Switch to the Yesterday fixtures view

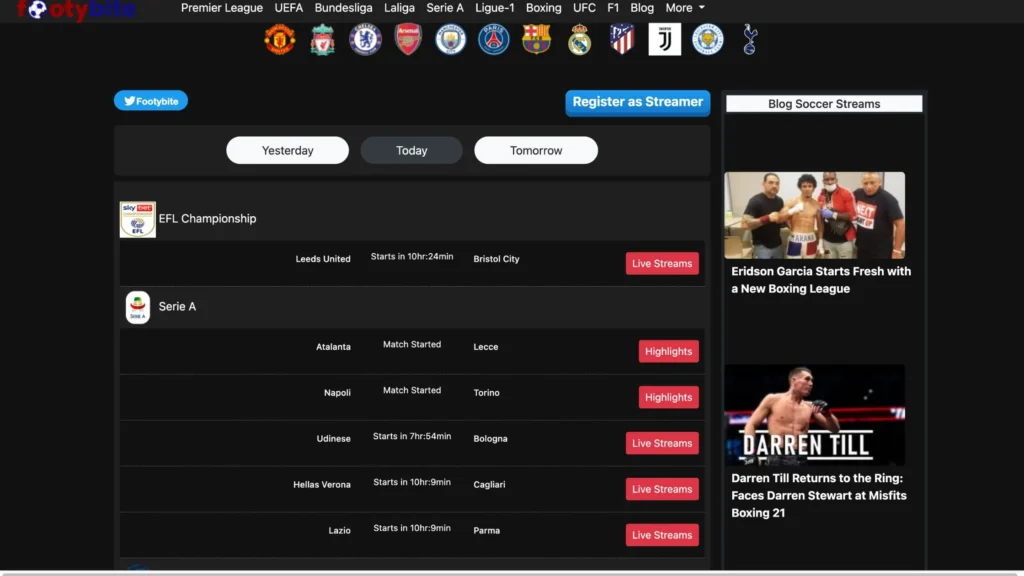pyautogui.click(x=287, y=149)
